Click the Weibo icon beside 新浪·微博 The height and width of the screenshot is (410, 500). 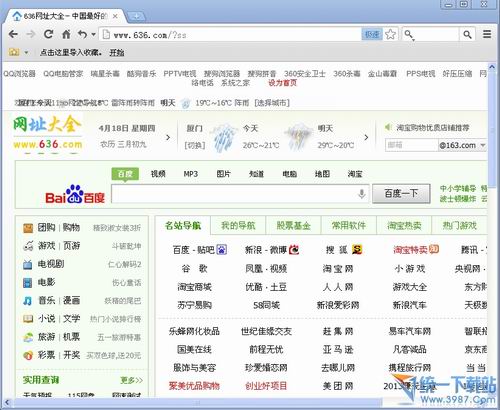[x=294, y=250]
